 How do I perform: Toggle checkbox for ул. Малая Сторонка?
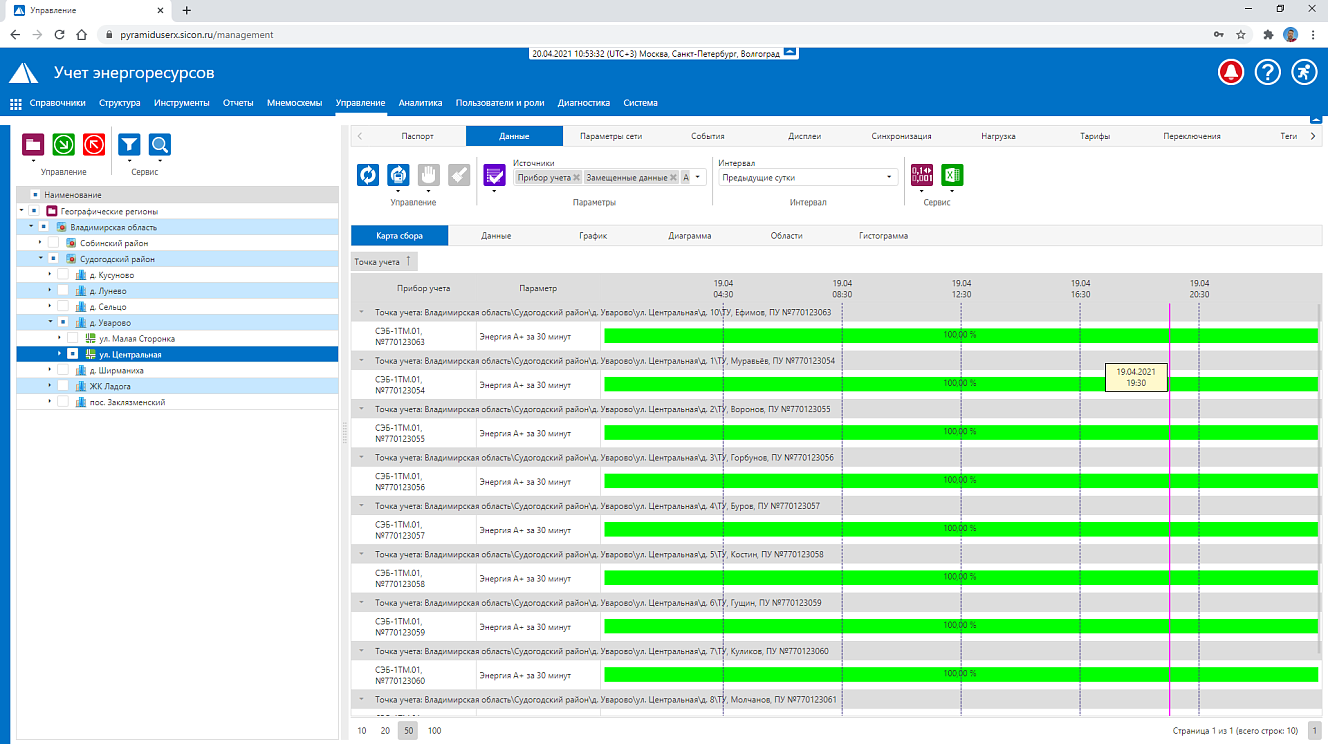[73, 338]
